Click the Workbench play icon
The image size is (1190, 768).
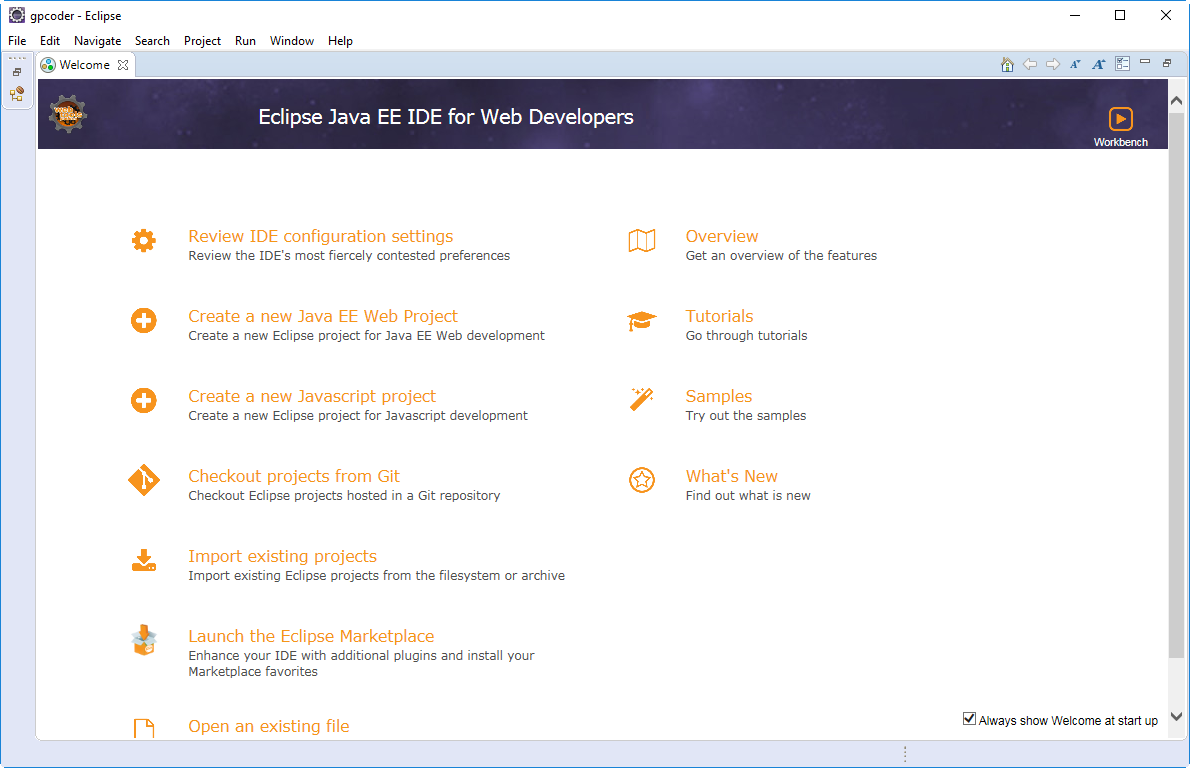[1120, 118]
